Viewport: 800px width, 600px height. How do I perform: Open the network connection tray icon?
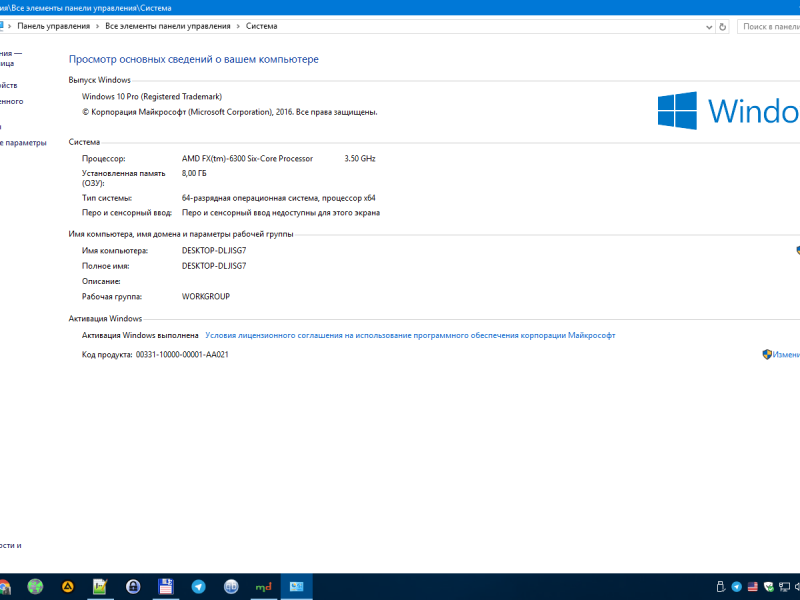(784, 587)
